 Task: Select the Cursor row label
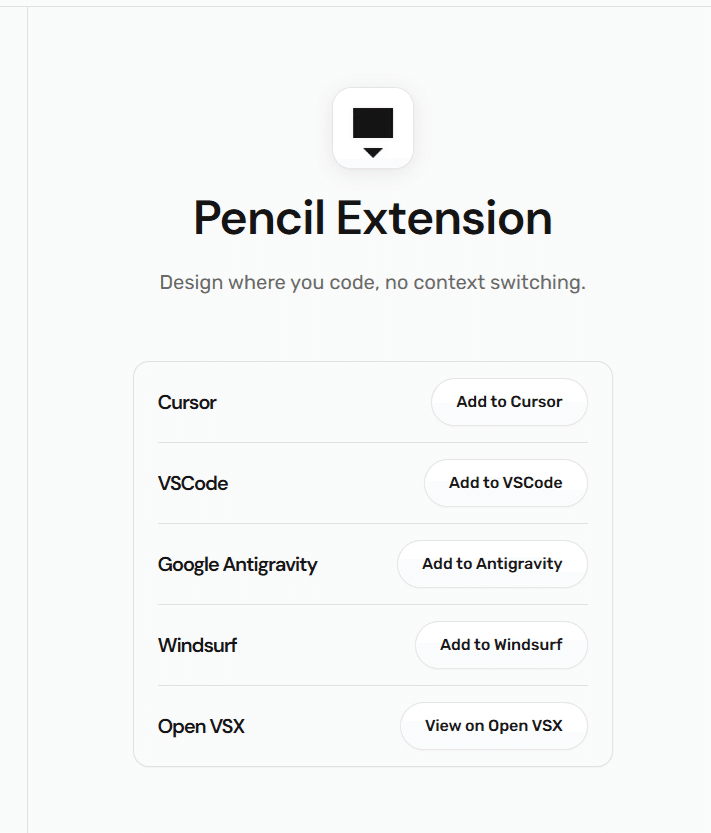187,403
